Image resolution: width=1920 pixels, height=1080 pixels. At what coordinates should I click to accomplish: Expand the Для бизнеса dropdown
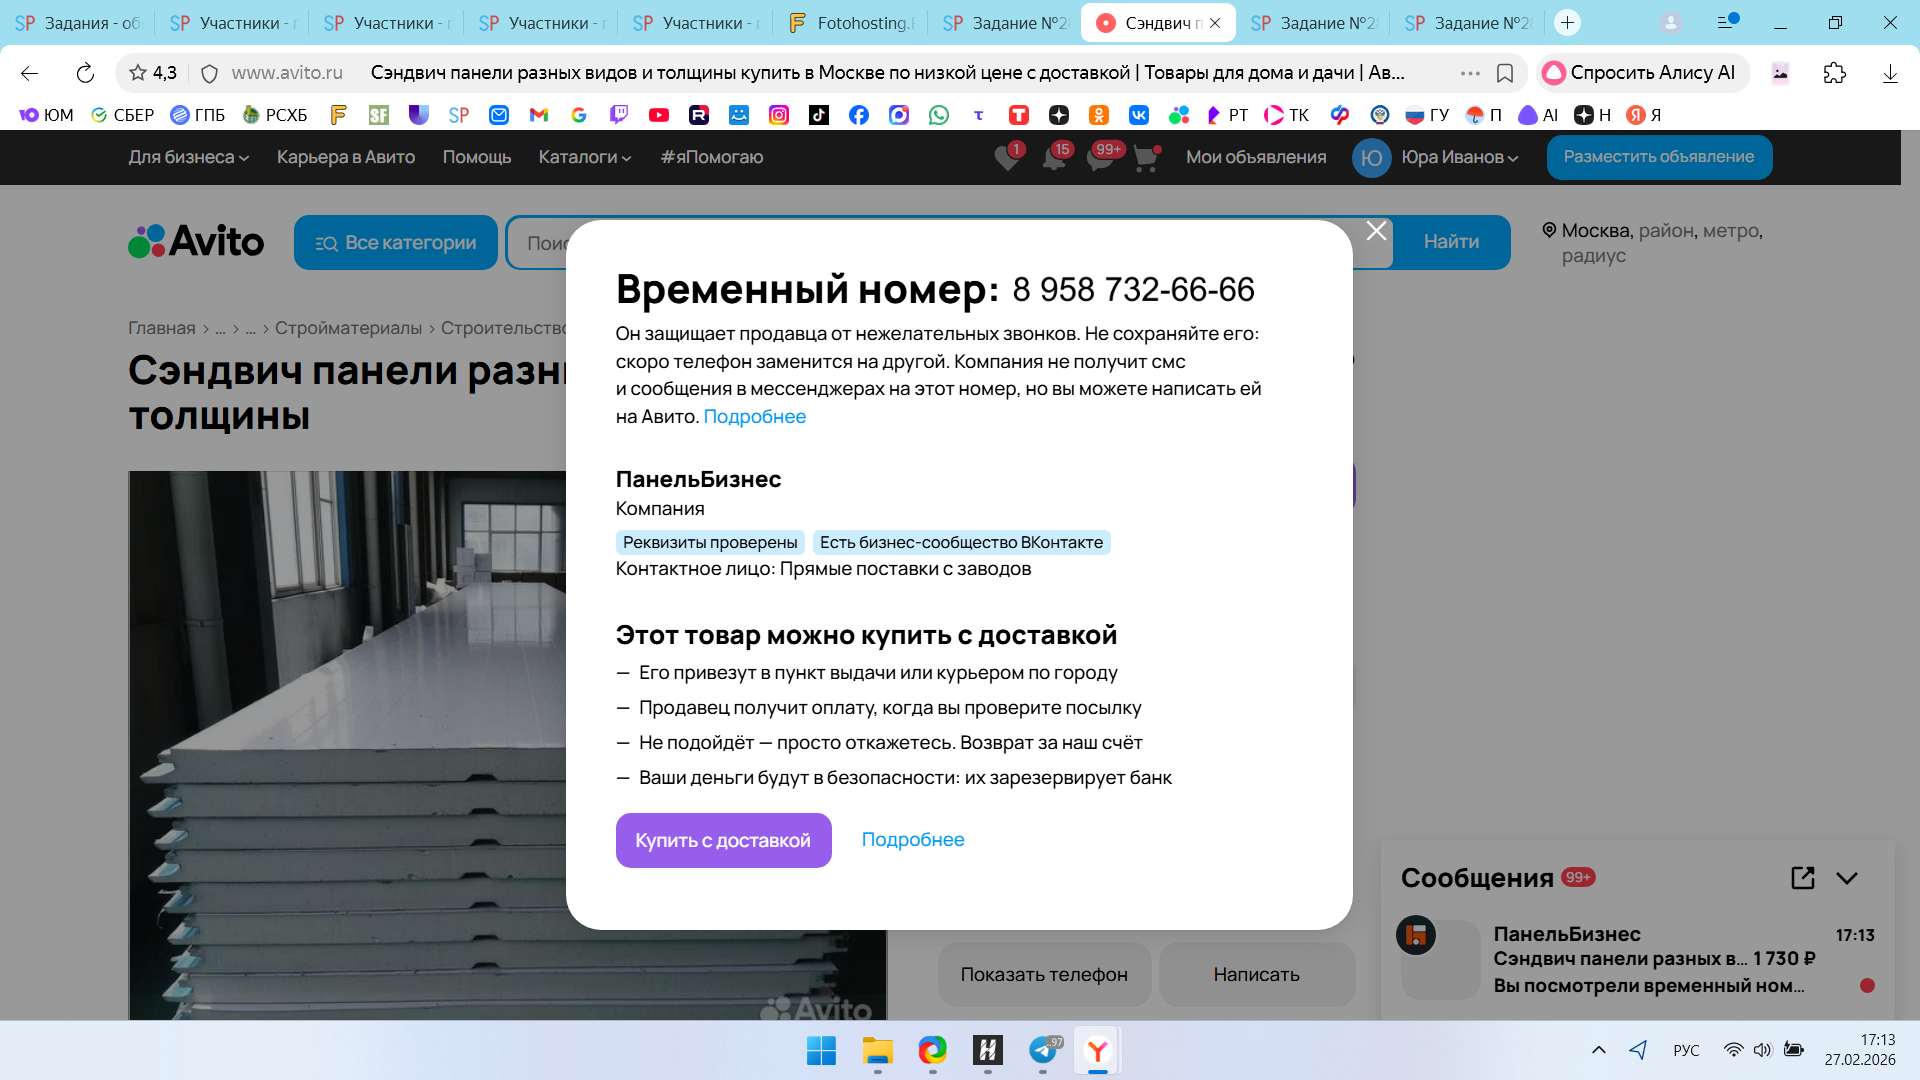188,157
